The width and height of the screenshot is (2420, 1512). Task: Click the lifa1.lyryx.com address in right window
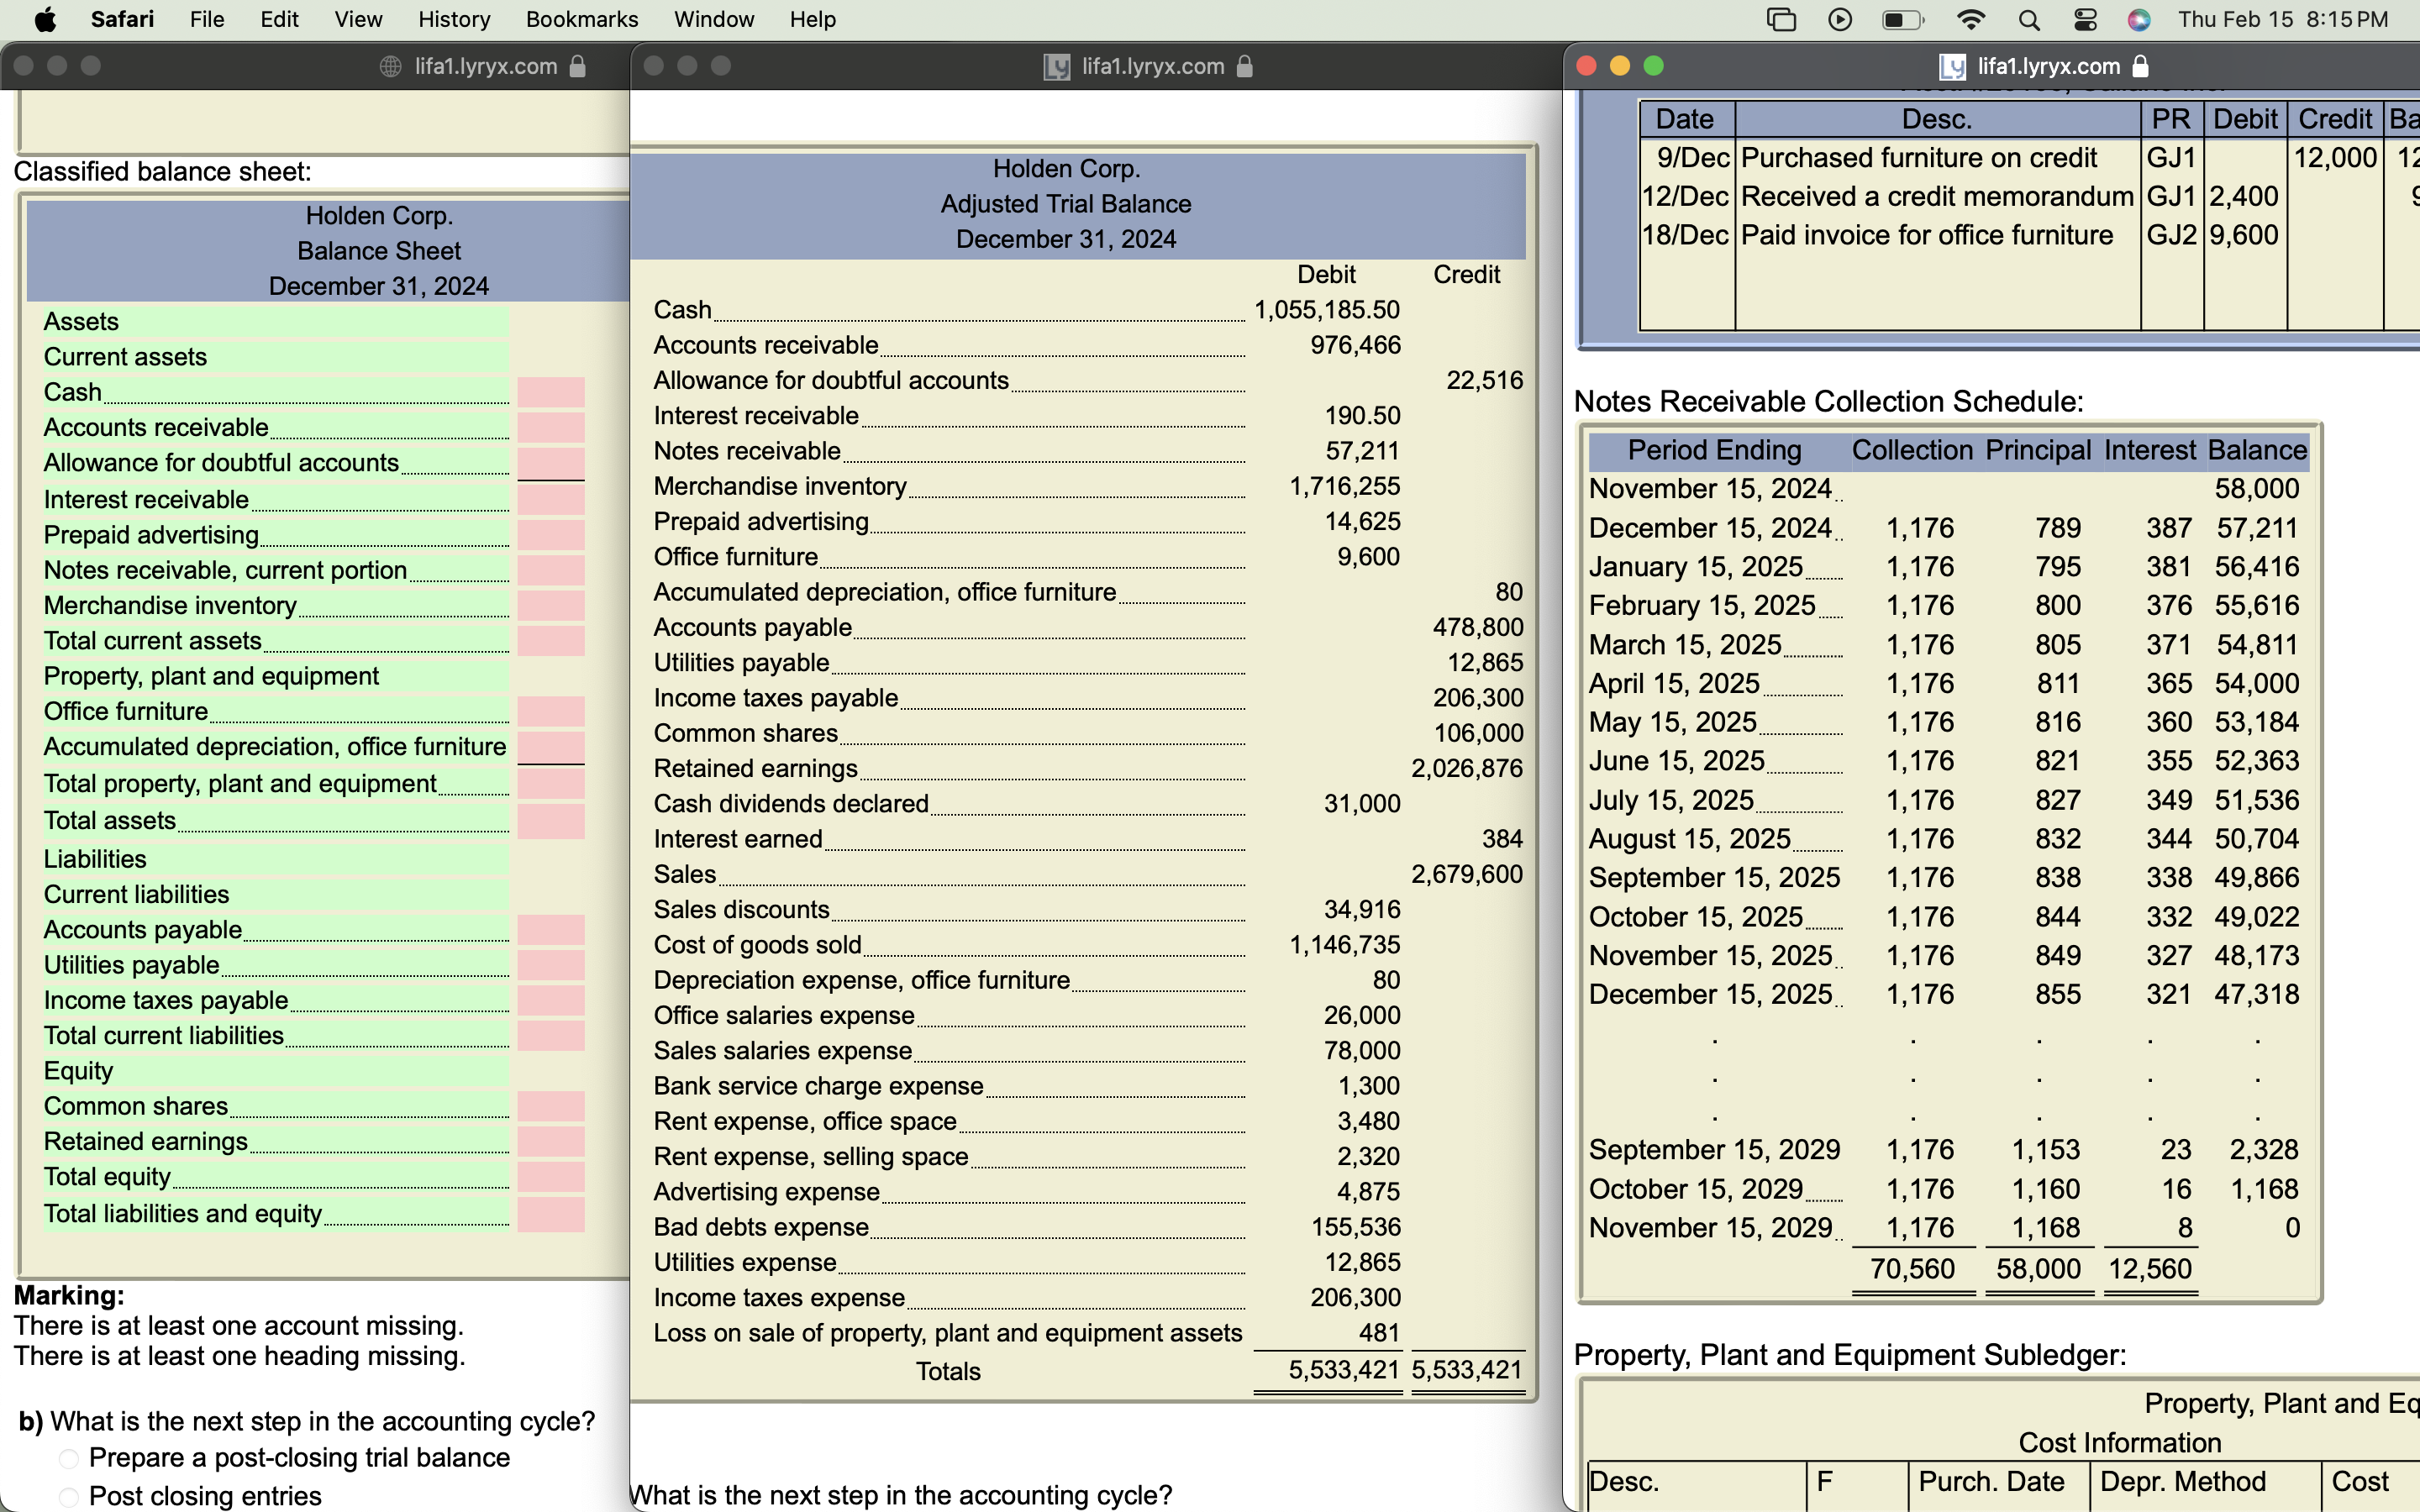(2047, 66)
